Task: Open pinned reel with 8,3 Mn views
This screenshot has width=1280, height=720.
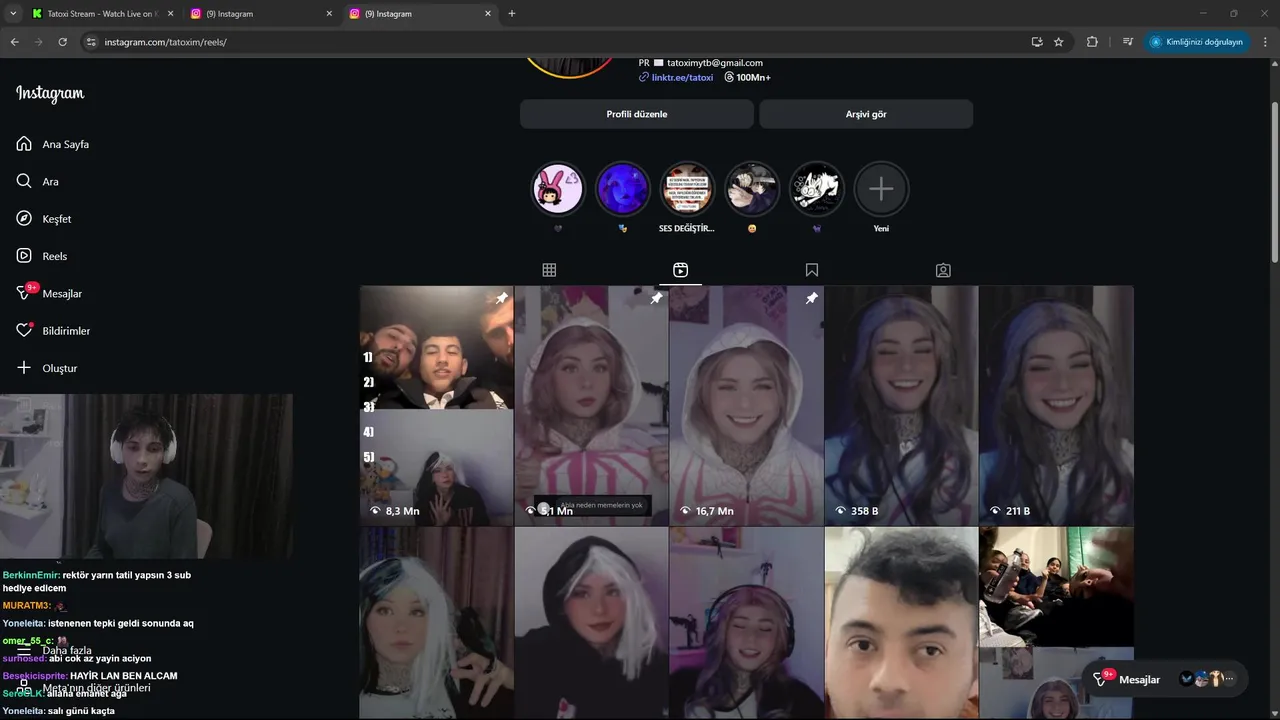Action: tap(437, 405)
